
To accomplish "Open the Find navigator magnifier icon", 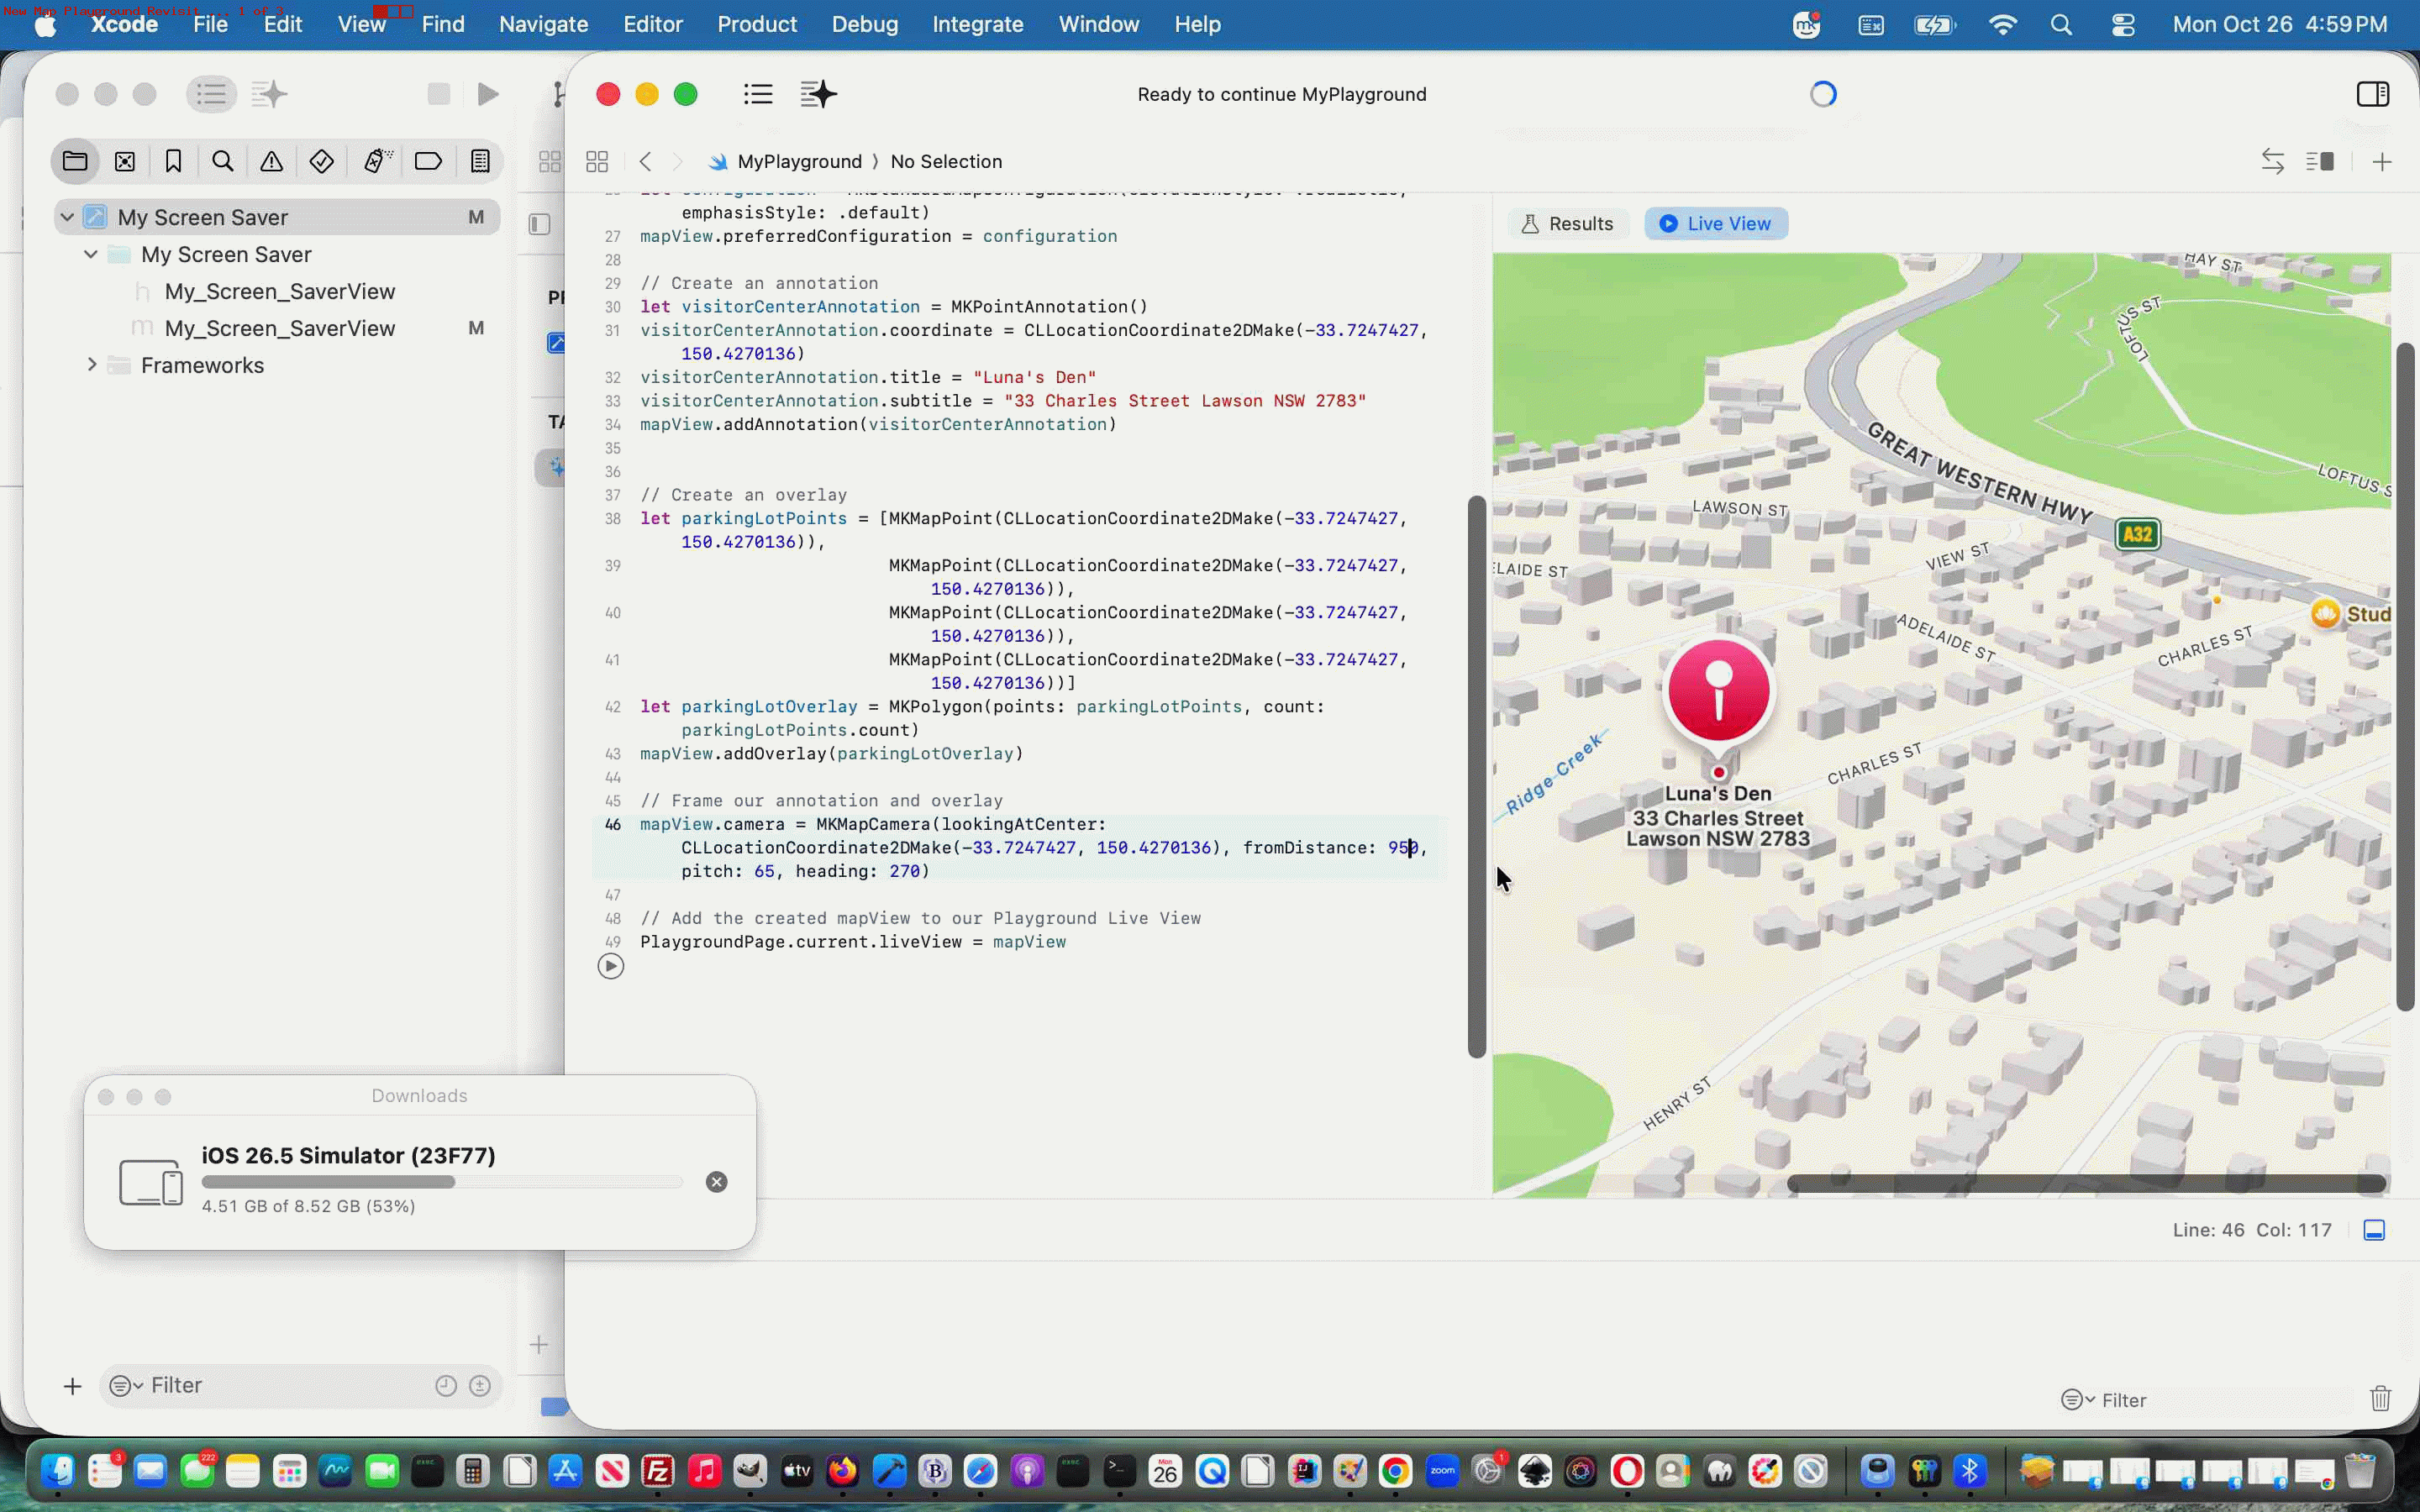I will [x=223, y=161].
